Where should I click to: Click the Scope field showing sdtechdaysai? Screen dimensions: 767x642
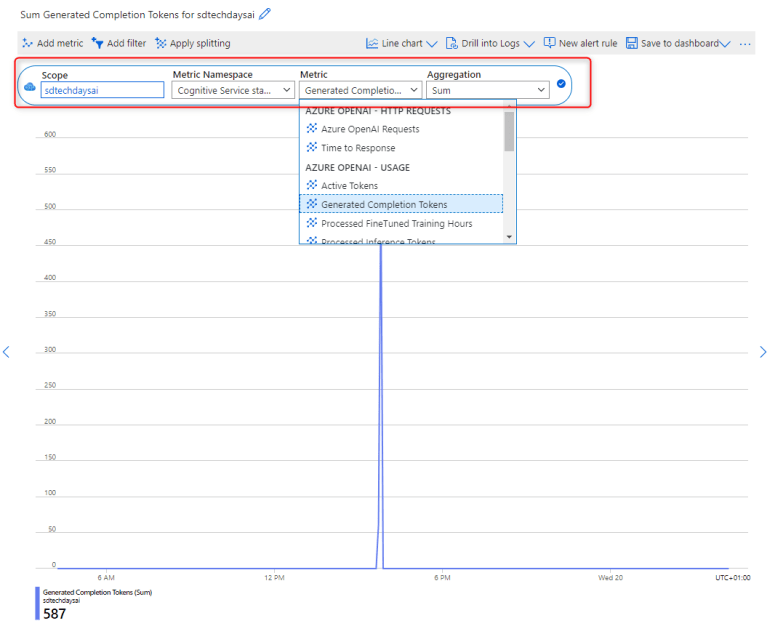pos(102,90)
